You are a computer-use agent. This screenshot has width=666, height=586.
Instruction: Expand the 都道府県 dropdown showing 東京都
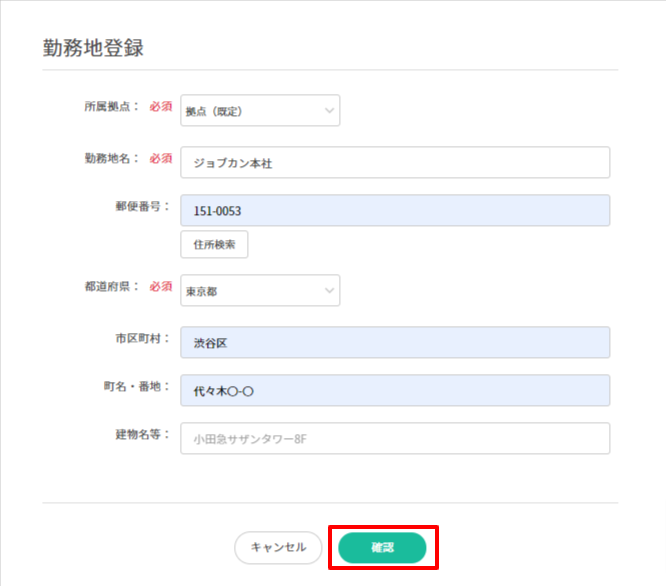(x=260, y=291)
